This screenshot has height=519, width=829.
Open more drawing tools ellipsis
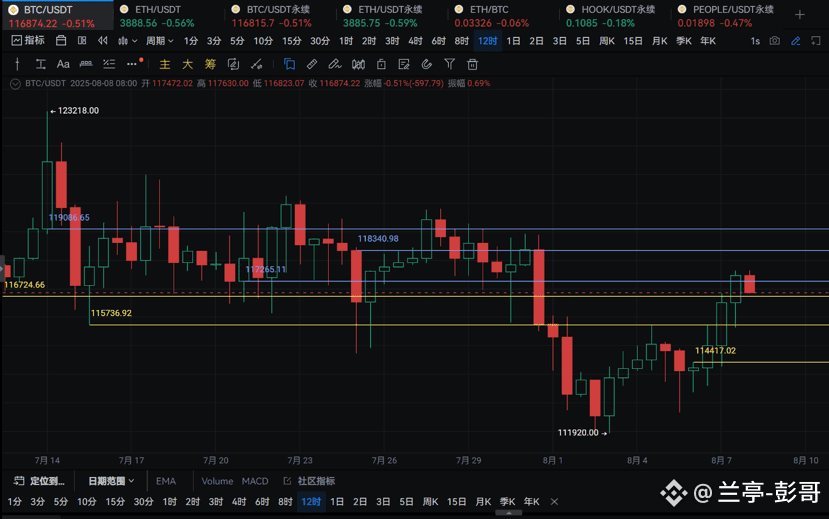(x=132, y=64)
